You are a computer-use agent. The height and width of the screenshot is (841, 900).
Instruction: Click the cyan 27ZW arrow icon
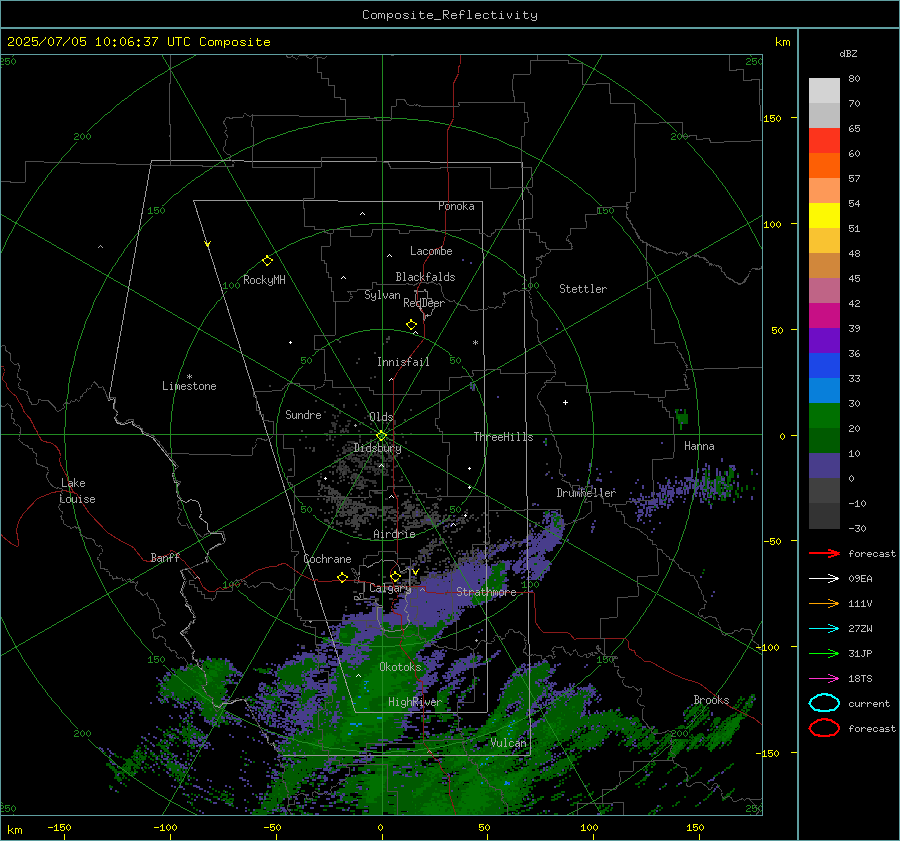point(824,629)
